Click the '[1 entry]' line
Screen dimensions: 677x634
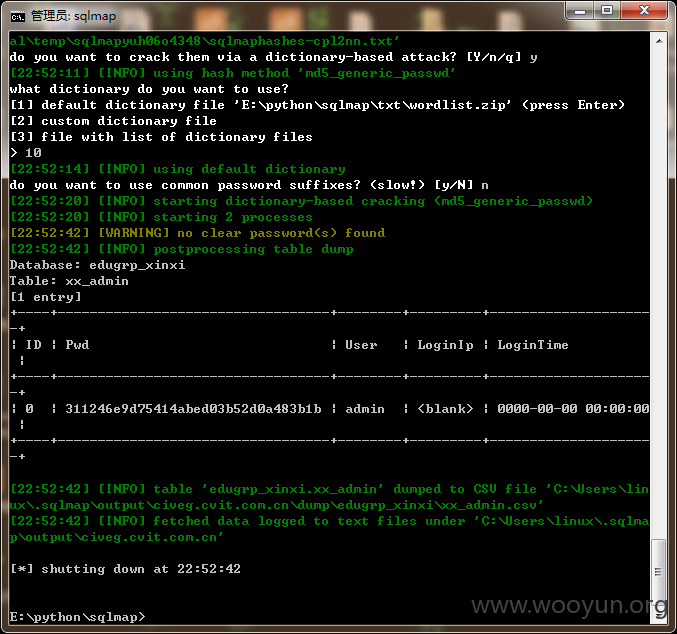click(x=45, y=297)
